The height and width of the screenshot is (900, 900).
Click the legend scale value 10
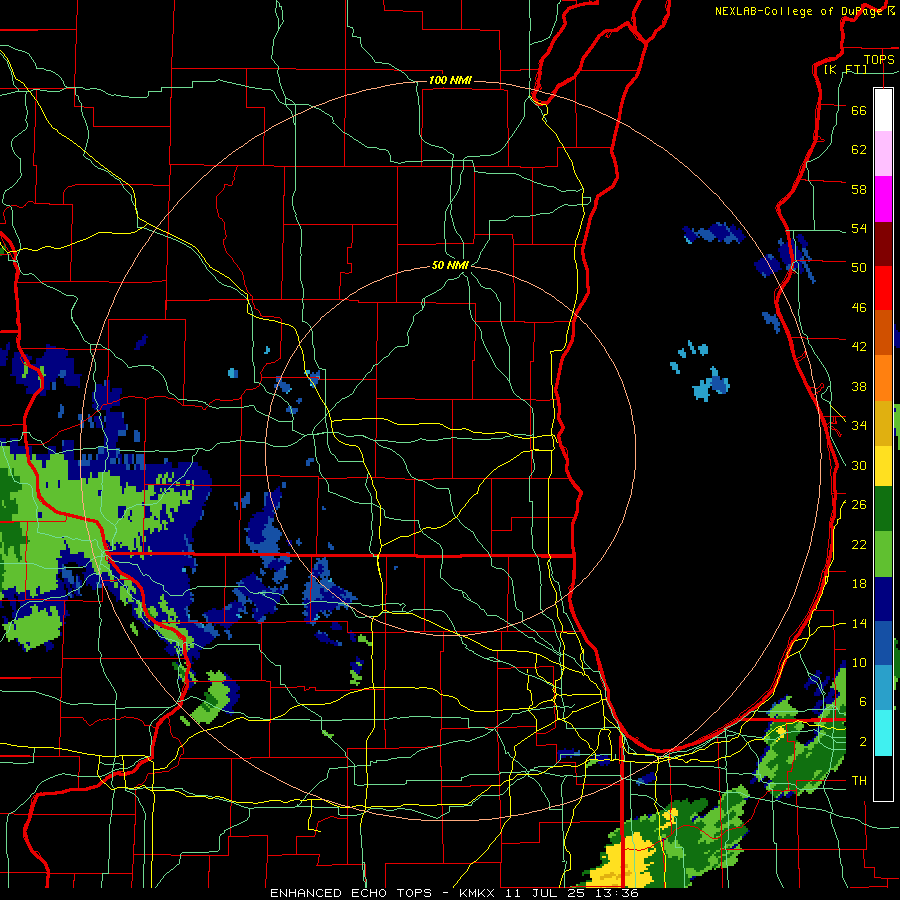coord(859,662)
